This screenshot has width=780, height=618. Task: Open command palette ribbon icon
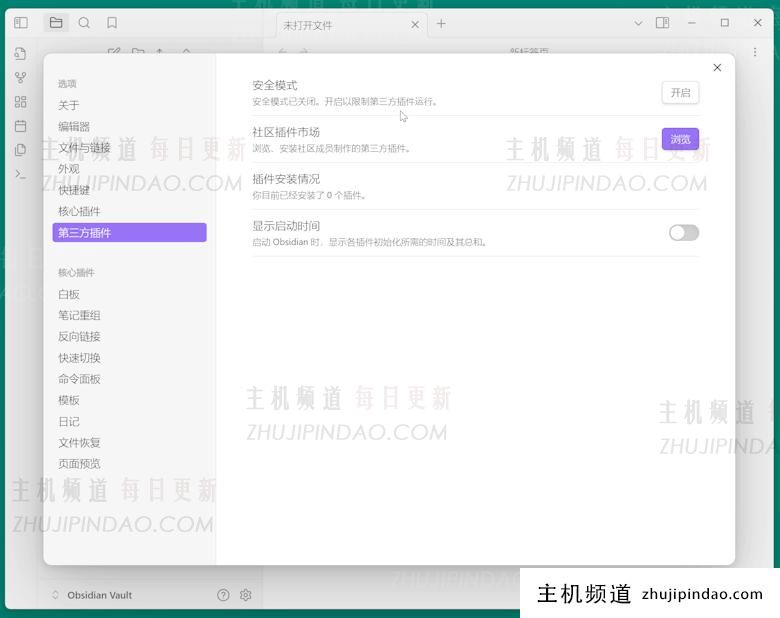coord(20,174)
